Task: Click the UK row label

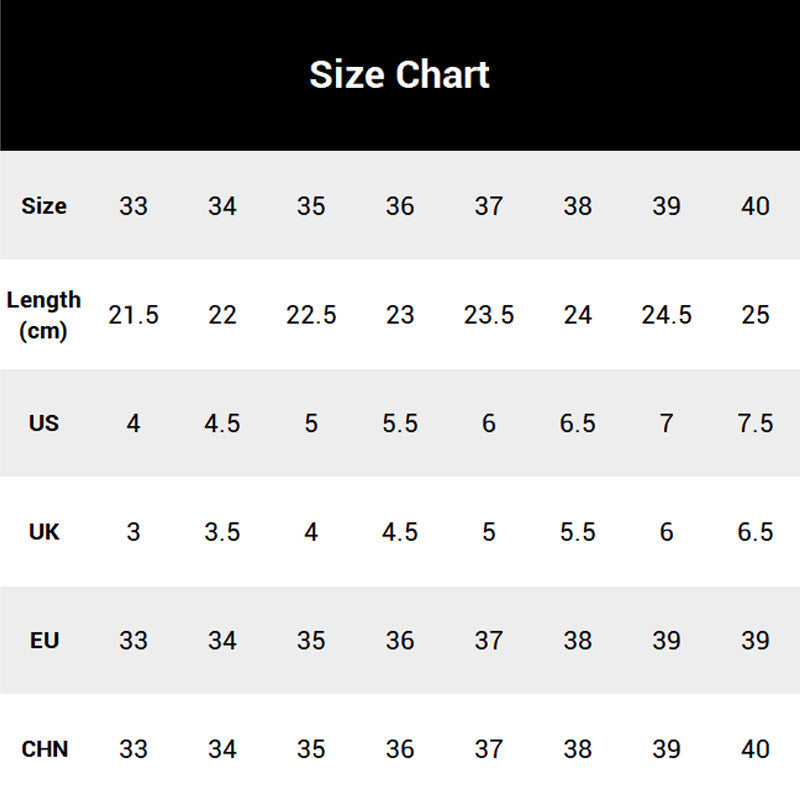Action: click(44, 532)
